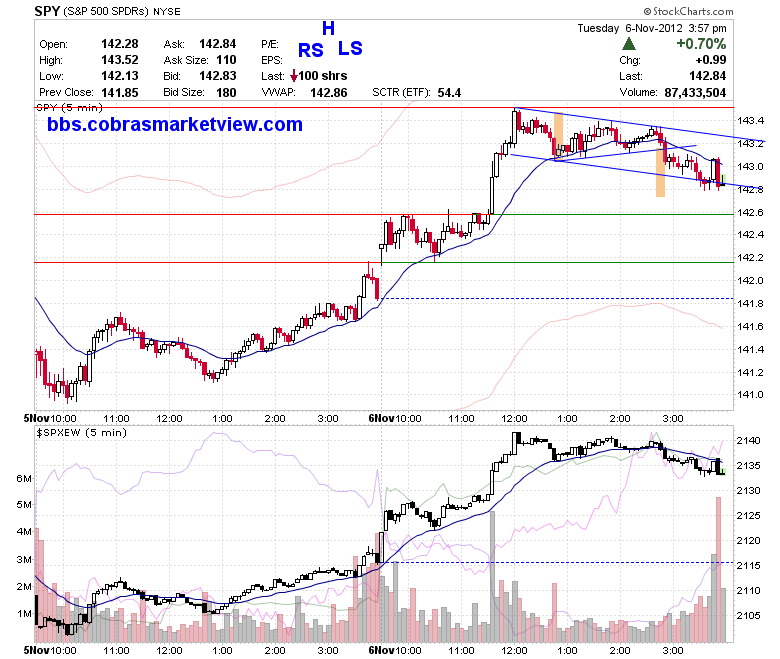This screenshot has width=780, height=659.
Task: Click the tall pink volume spike near close
Action: point(718,569)
